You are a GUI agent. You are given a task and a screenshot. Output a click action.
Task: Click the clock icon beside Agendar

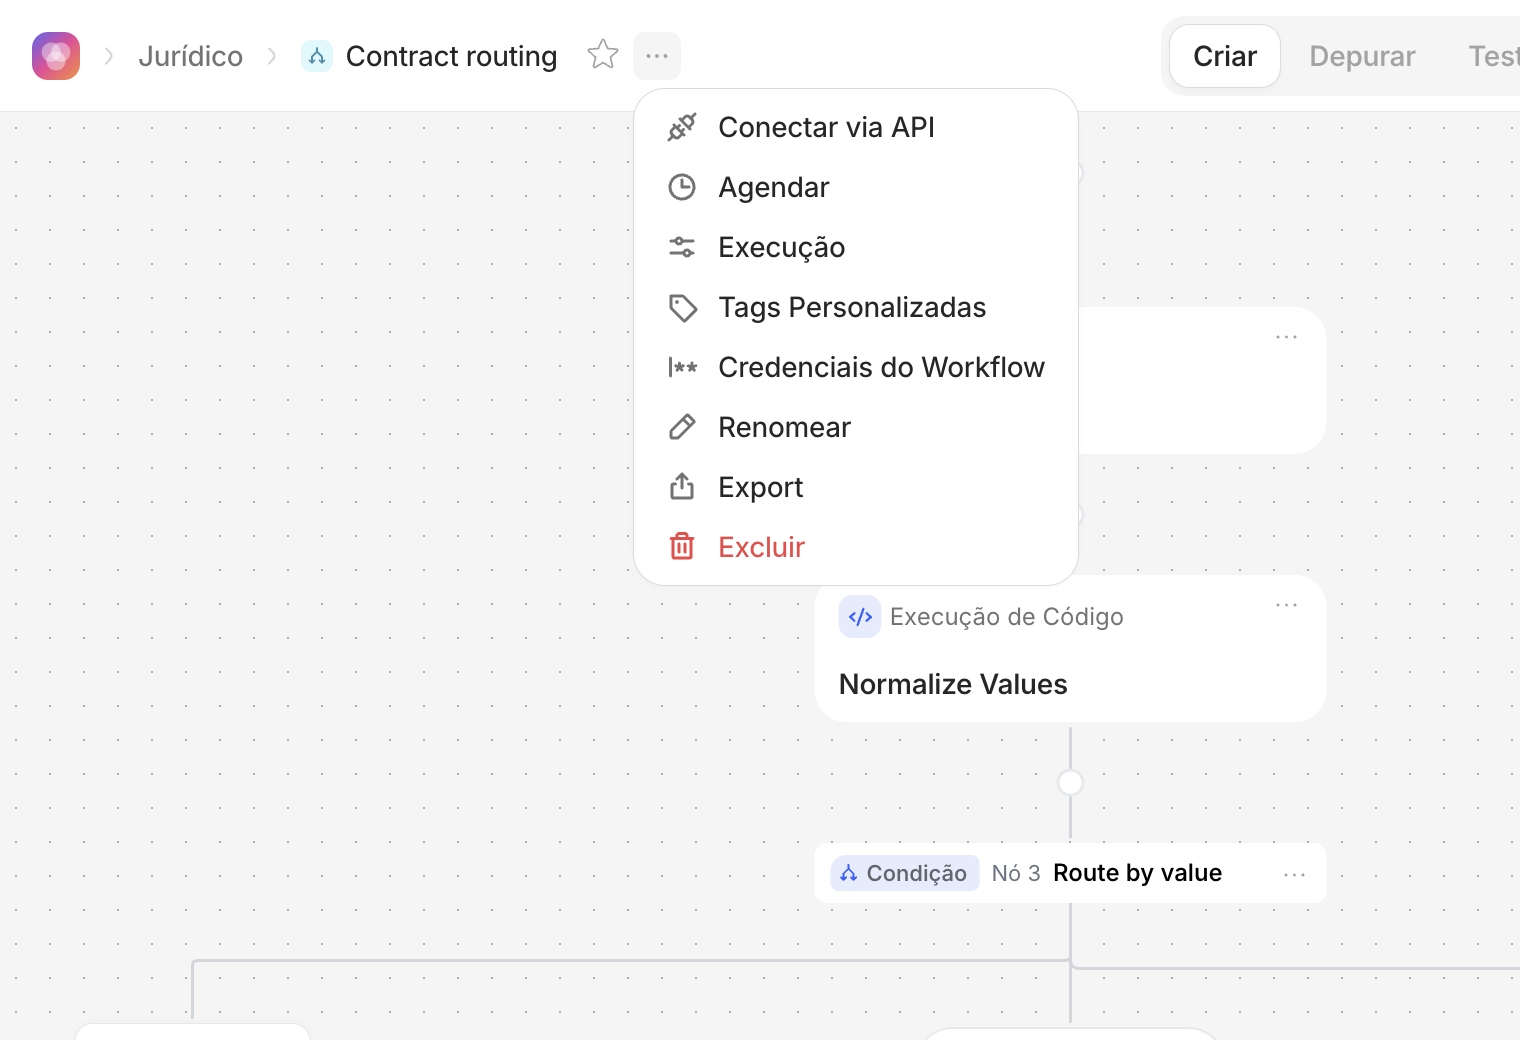point(682,187)
